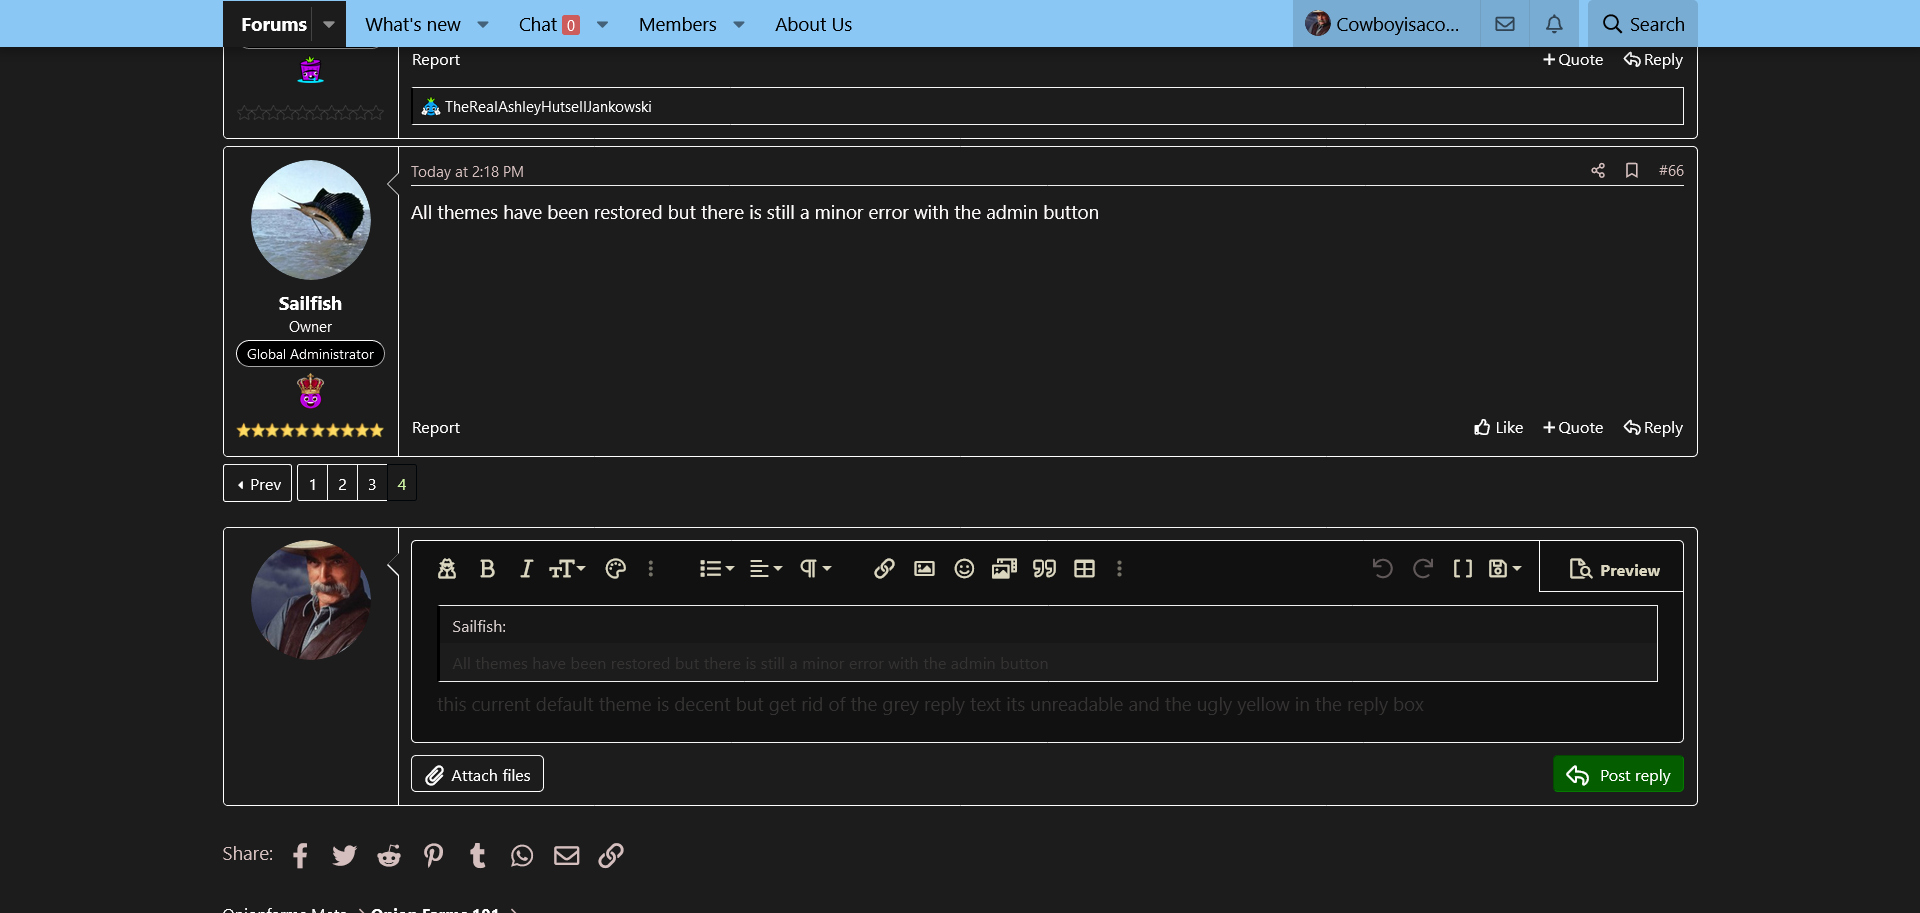Share the thread on Reddit

pos(389,856)
